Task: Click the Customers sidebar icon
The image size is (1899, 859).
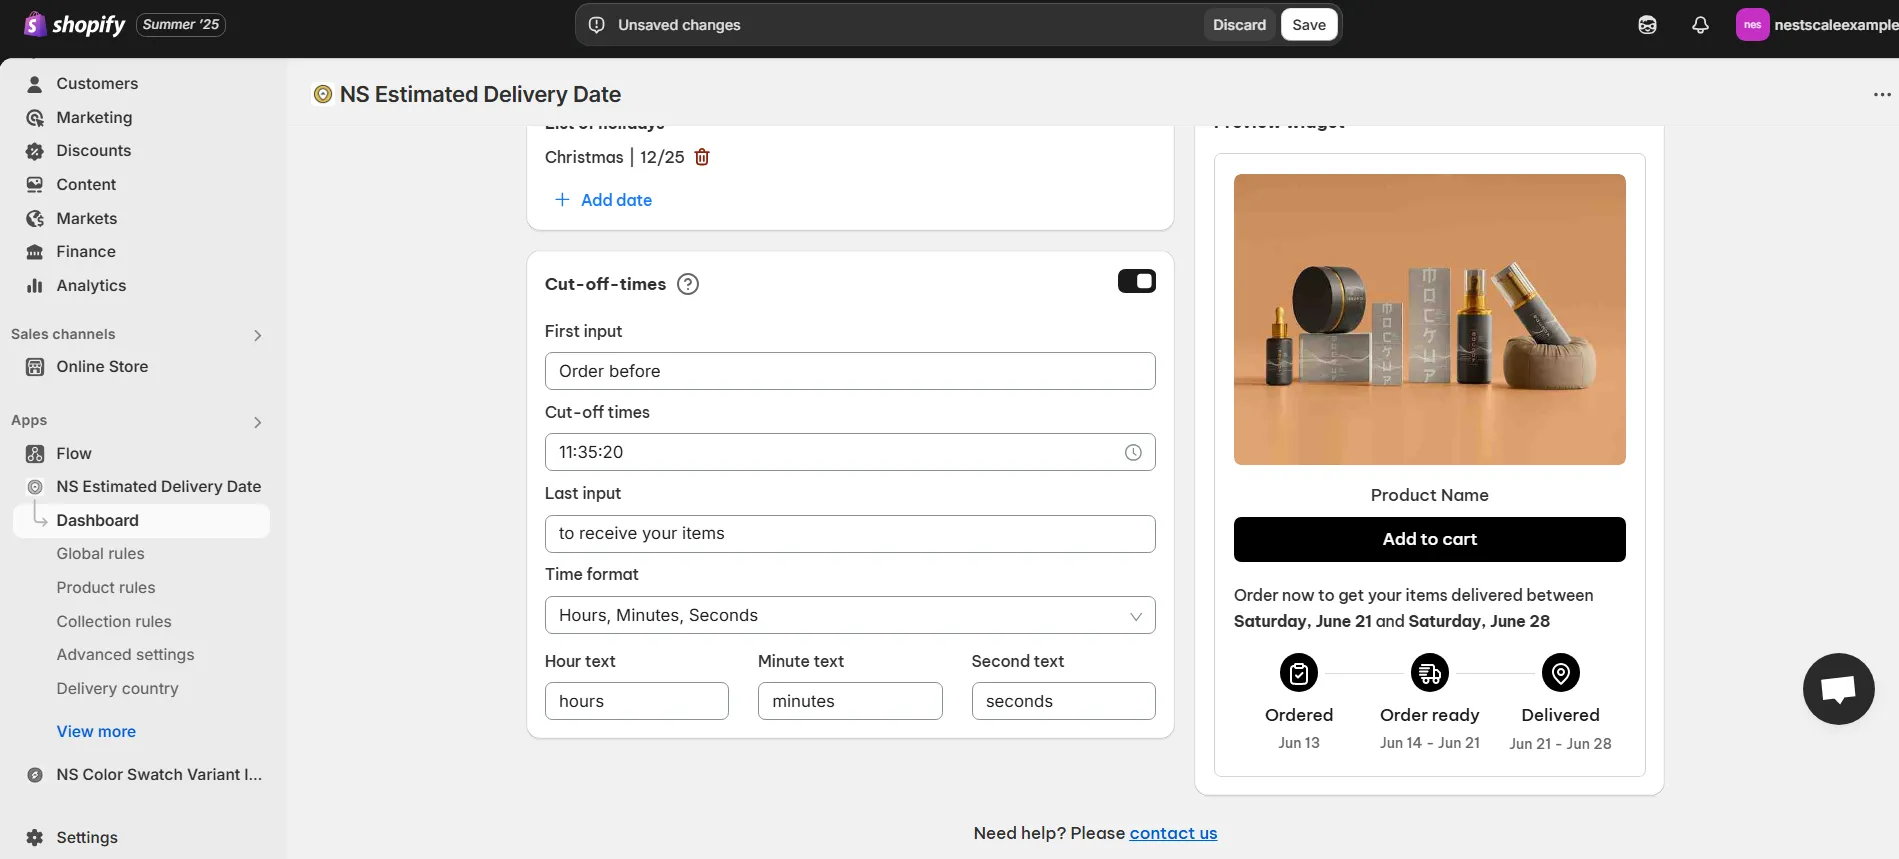Action: pos(35,84)
